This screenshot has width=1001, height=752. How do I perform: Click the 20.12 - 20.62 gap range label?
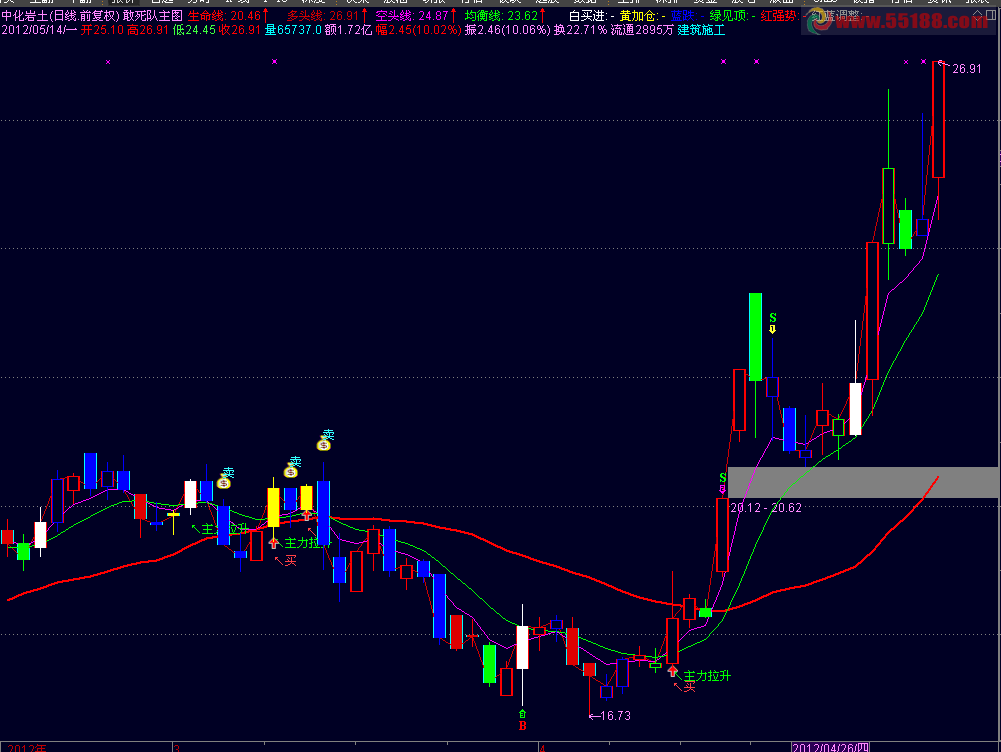point(765,508)
